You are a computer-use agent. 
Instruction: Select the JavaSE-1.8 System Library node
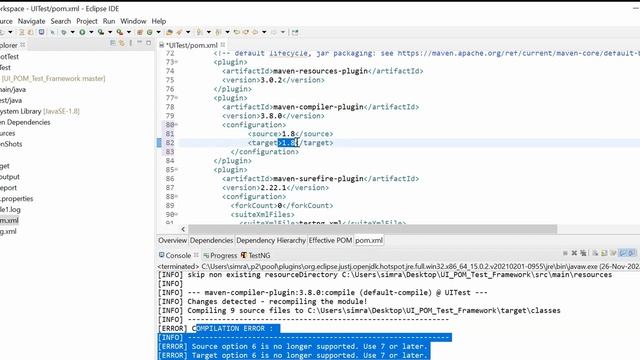click(x=40, y=111)
